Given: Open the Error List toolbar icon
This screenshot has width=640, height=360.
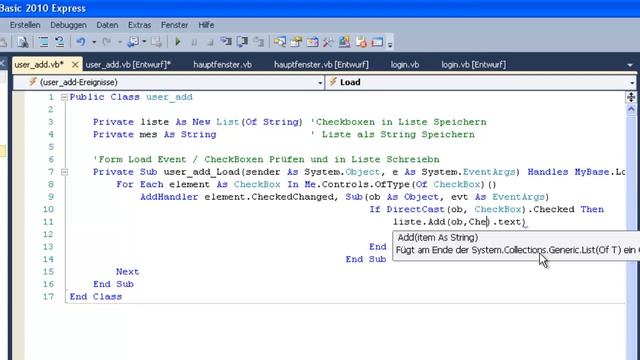Looking at the screenshot, I should pyautogui.click(x=361, y=42).
